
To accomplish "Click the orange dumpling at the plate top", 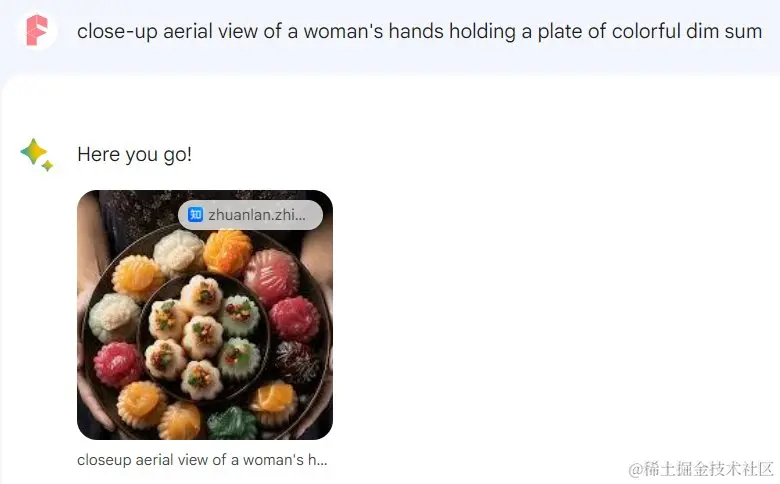I will pos(228,251).
